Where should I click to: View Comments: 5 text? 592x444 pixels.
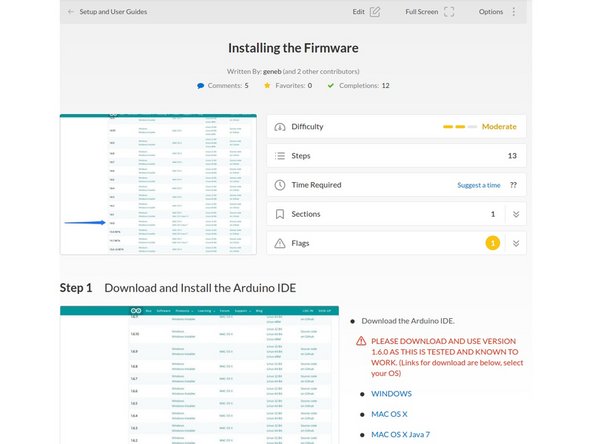(x=228, y=85)
